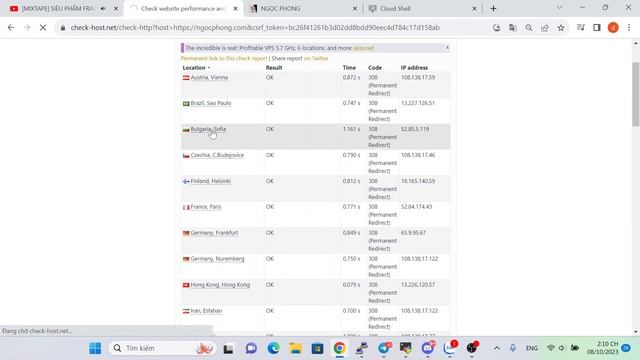Mute the YouTube tab audio icon
This screenshot has width=640, height=360.
[103, 8]
